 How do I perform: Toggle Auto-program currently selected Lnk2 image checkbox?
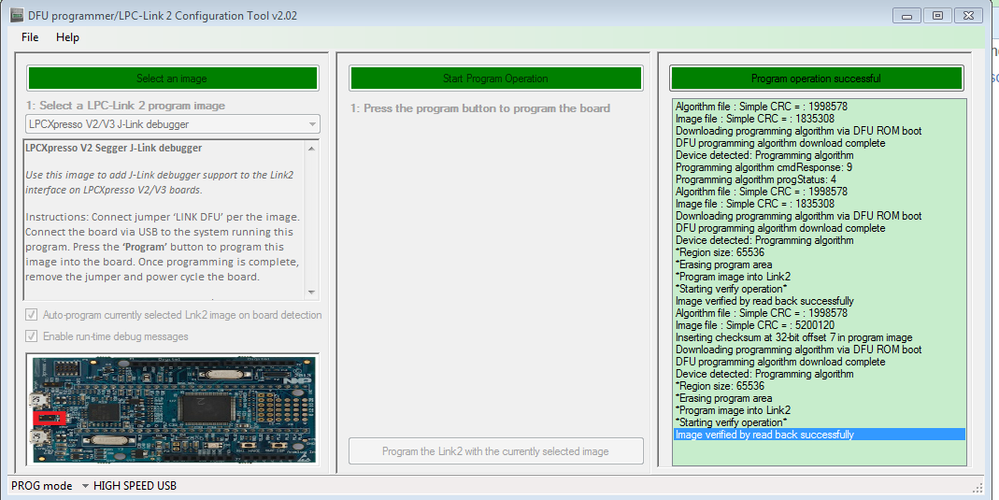coord(31,315)
